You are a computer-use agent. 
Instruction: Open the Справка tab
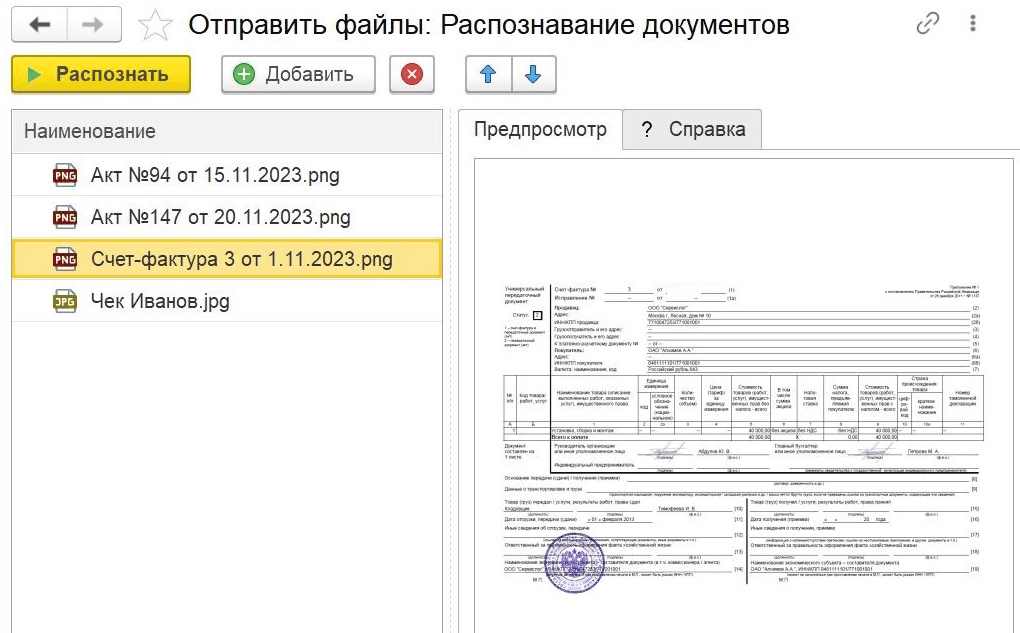(x=692, y=129)
